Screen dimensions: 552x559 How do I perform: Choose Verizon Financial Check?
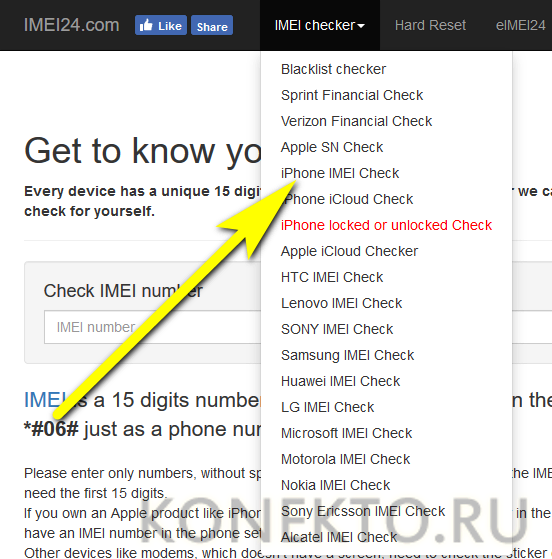point(356,121)
